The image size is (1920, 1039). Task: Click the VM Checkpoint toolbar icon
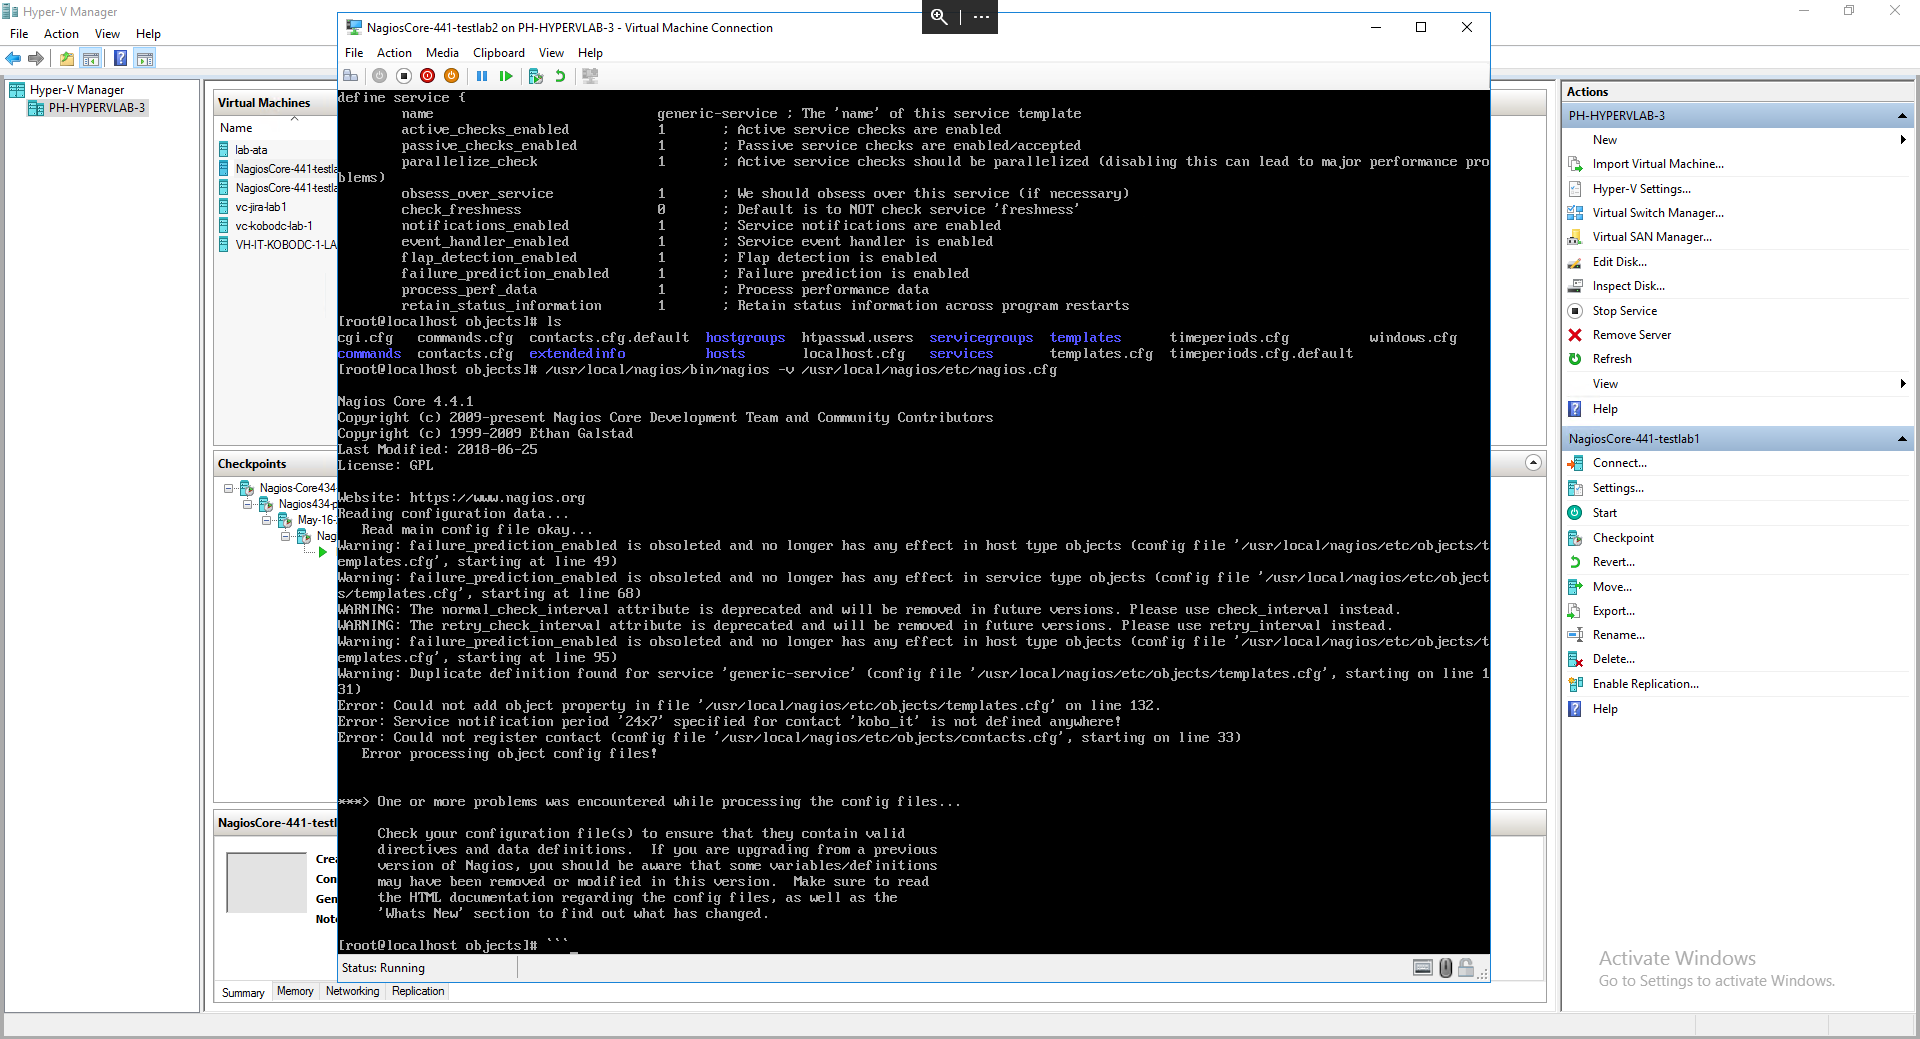coord(536,76)
